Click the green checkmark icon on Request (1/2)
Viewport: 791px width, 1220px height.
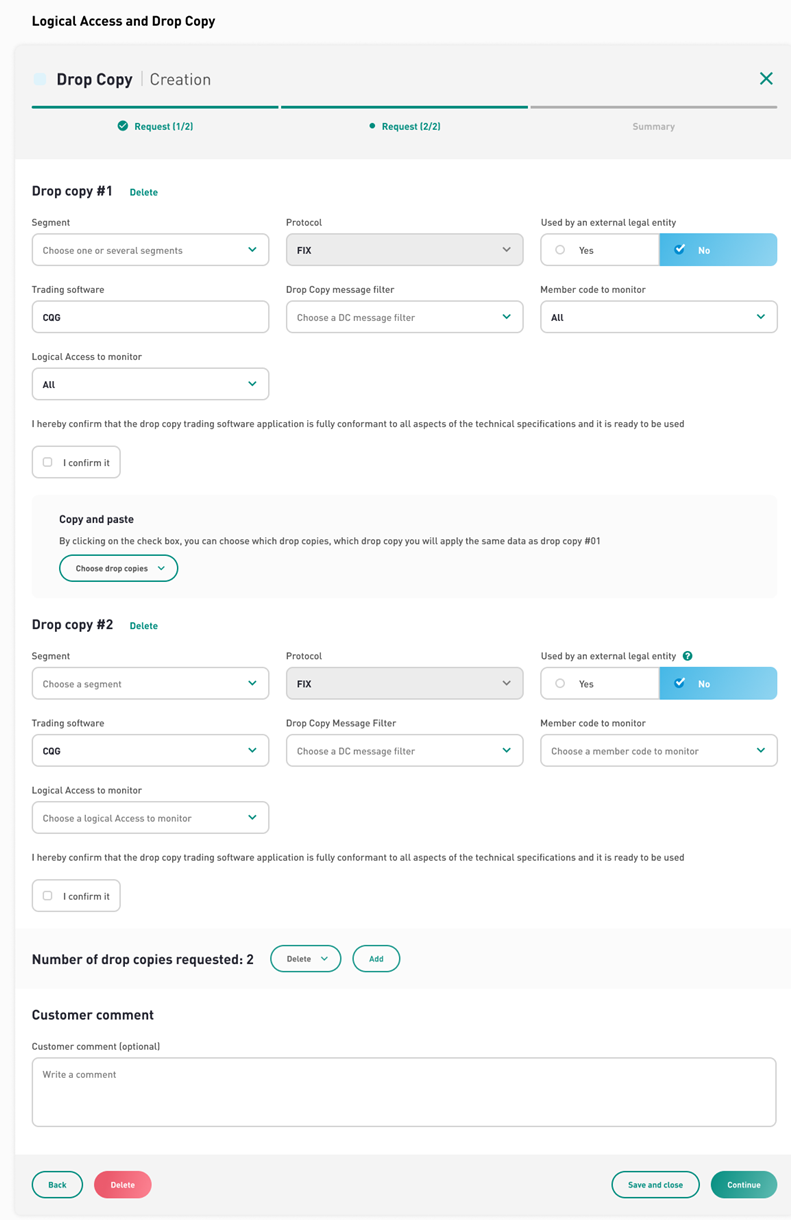tap(123, 126)
